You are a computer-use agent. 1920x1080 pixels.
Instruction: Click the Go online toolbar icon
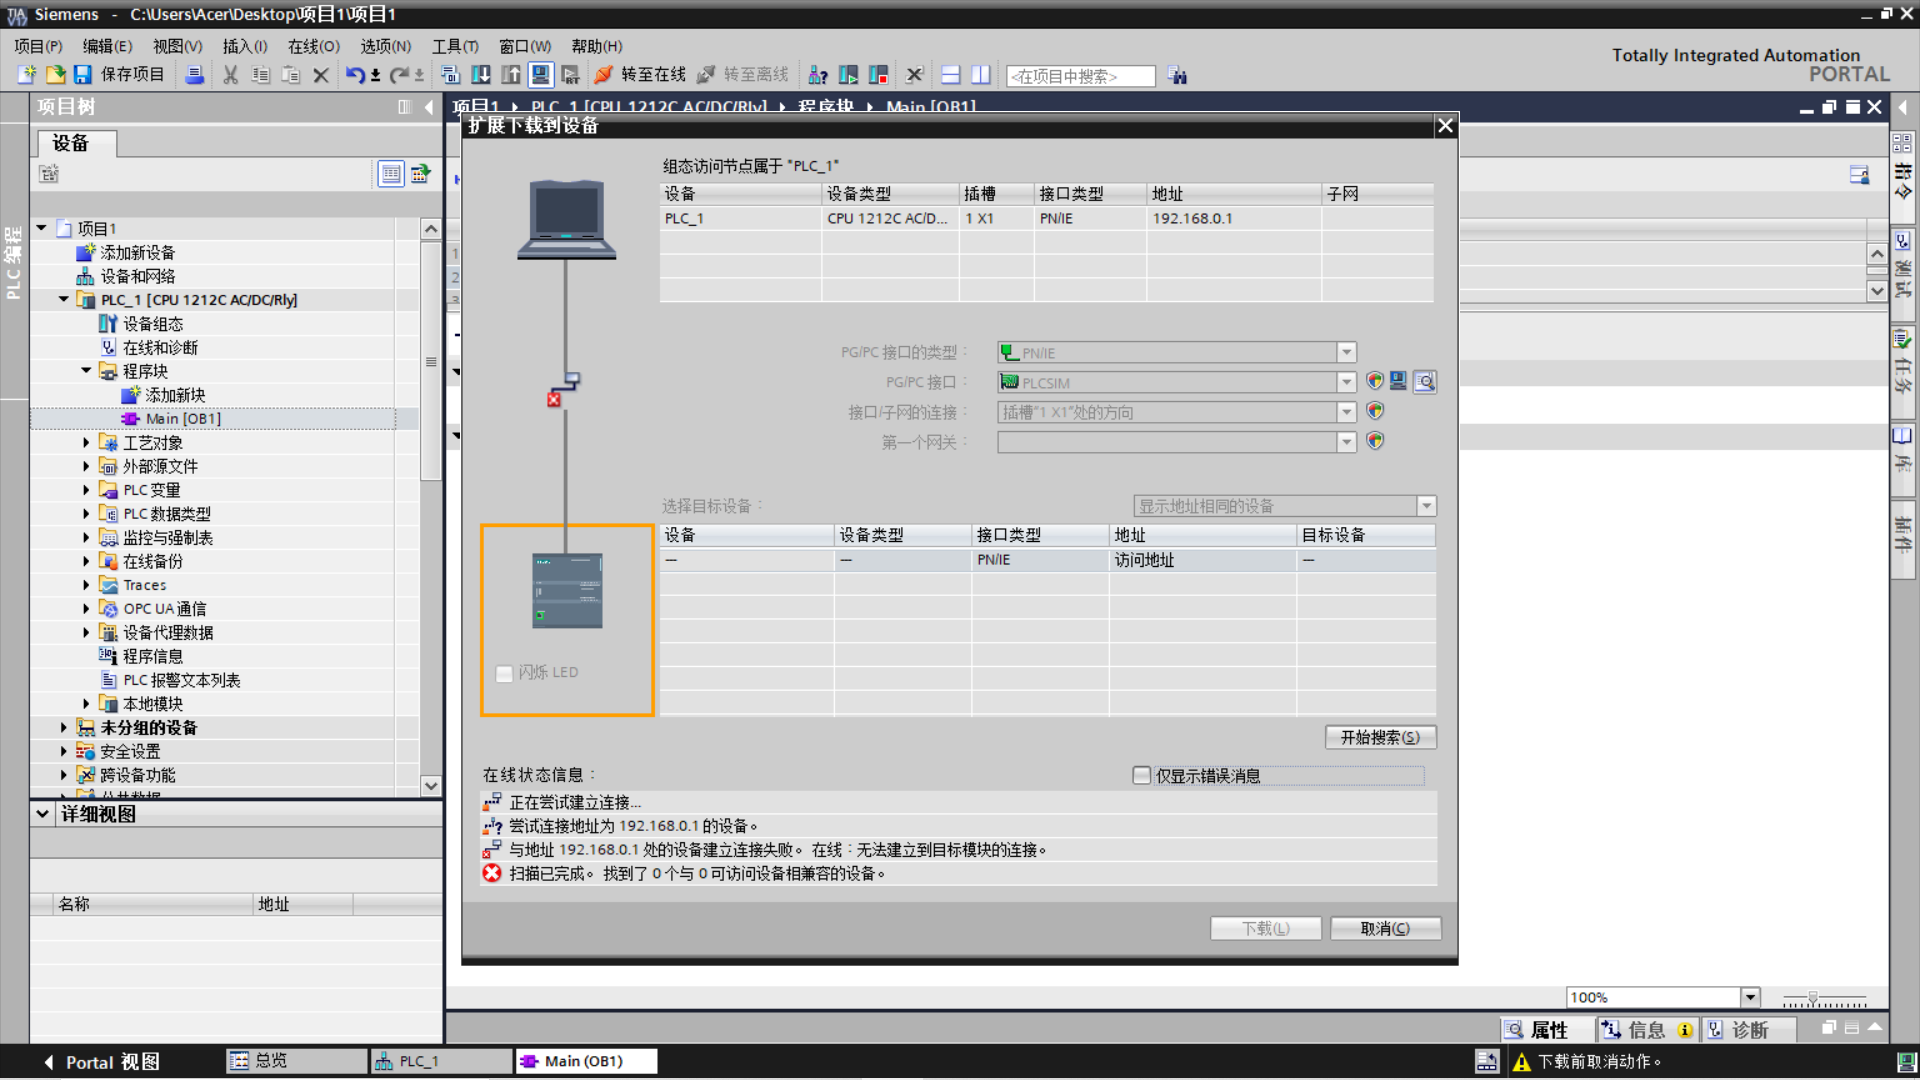pyautogui.click(x=604, y=75)
